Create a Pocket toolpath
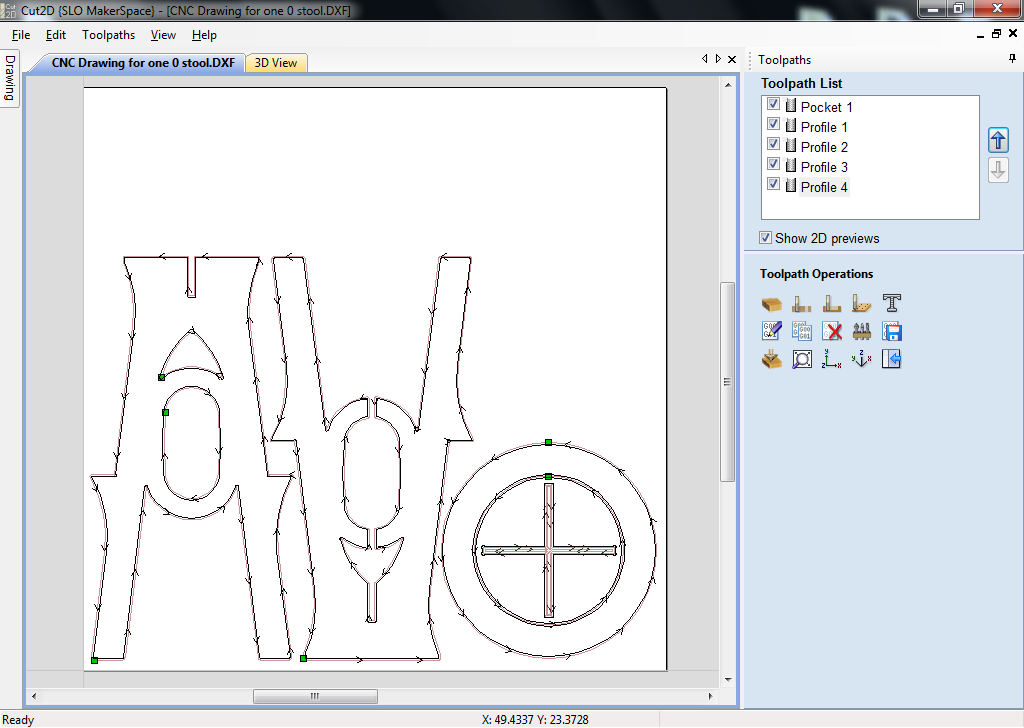The image size is (1024, 728). point(831,304)
